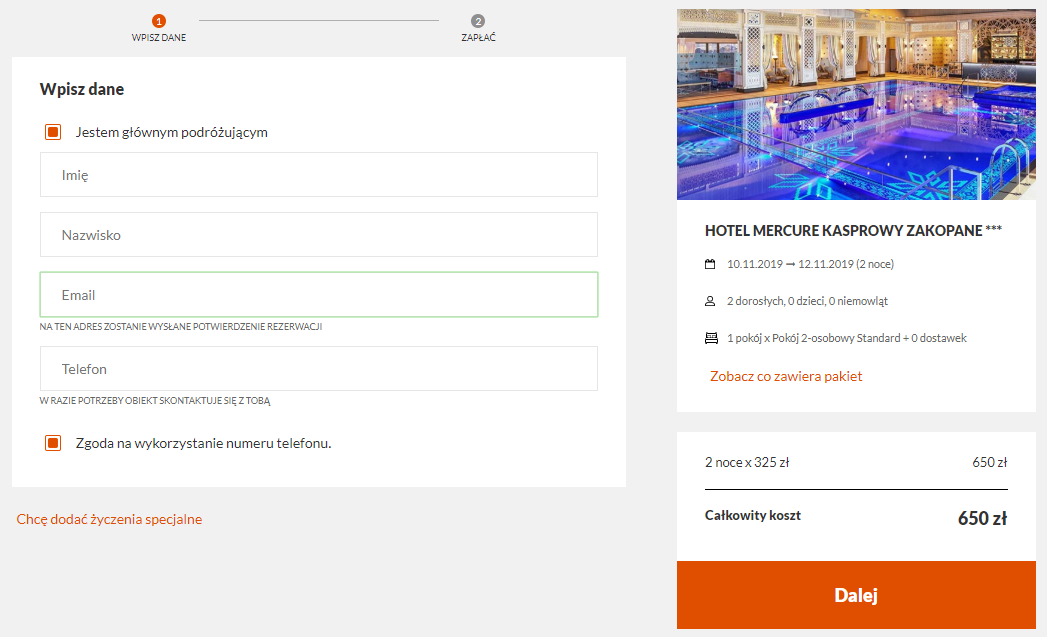Select the 'WPISZ DANE' step label
Screen dimensions: 1047x637
point(159,37)
